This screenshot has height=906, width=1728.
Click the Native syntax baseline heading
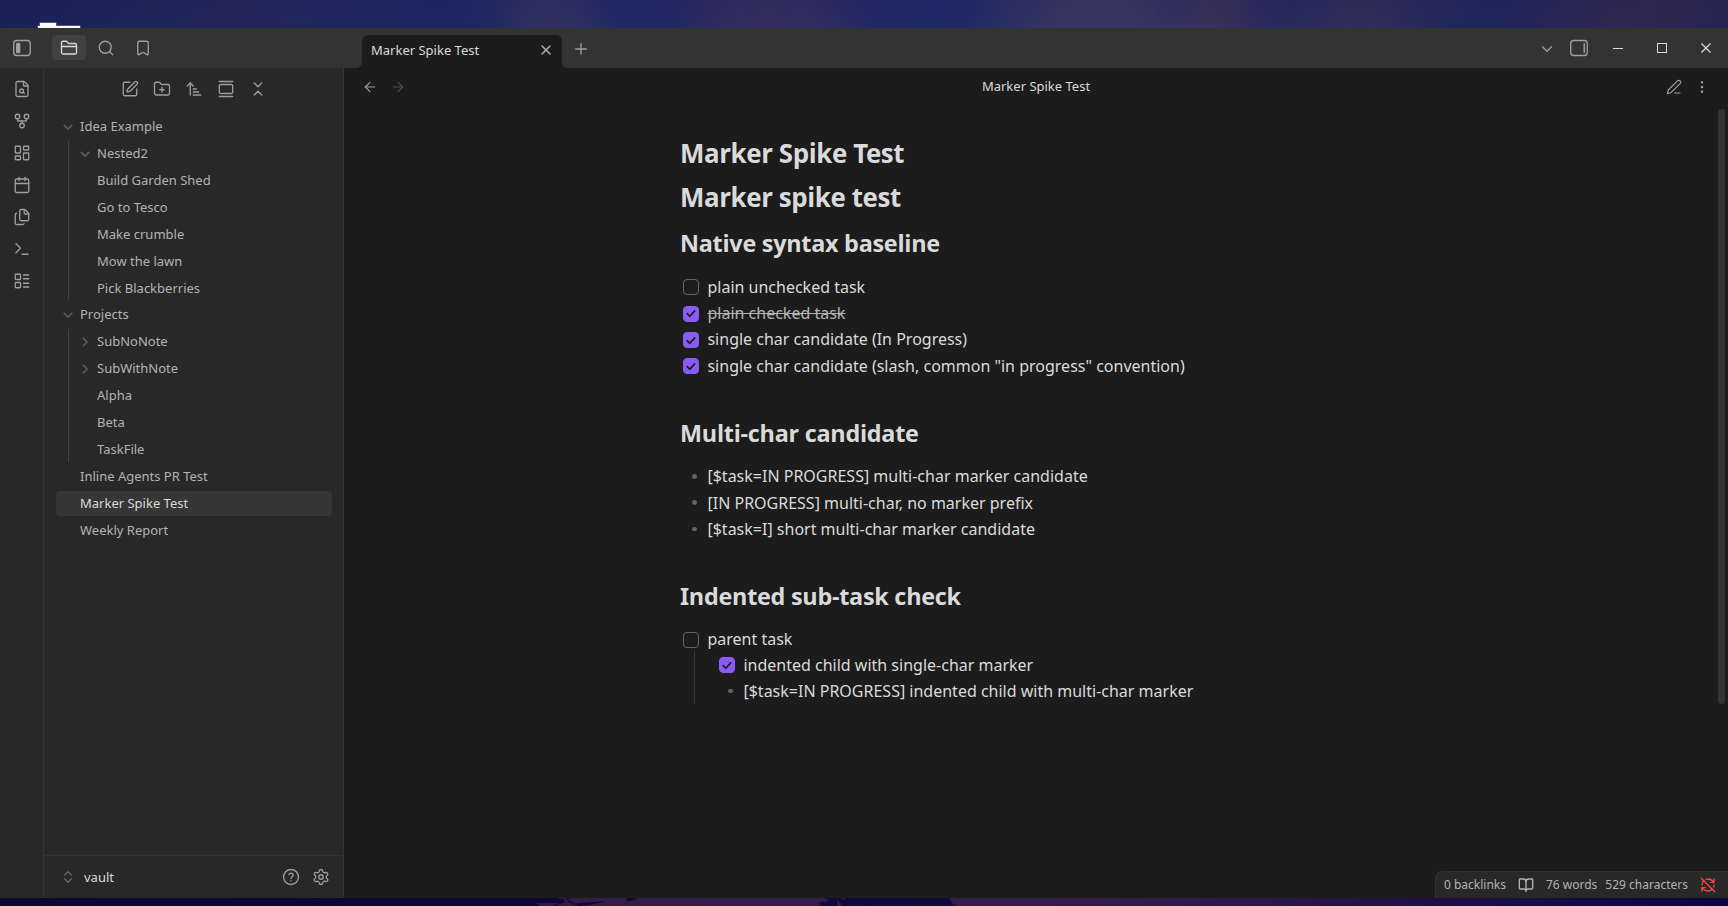coord(810,243)
